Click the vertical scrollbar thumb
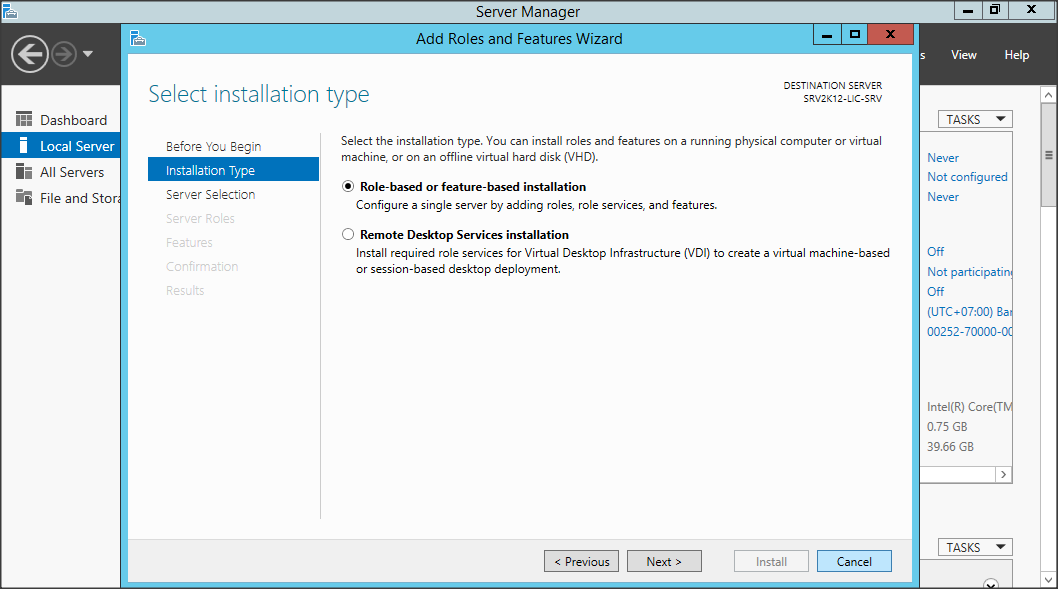Image resolution: width=1058 pixels, height=589 pixels. coord(1049,156)
